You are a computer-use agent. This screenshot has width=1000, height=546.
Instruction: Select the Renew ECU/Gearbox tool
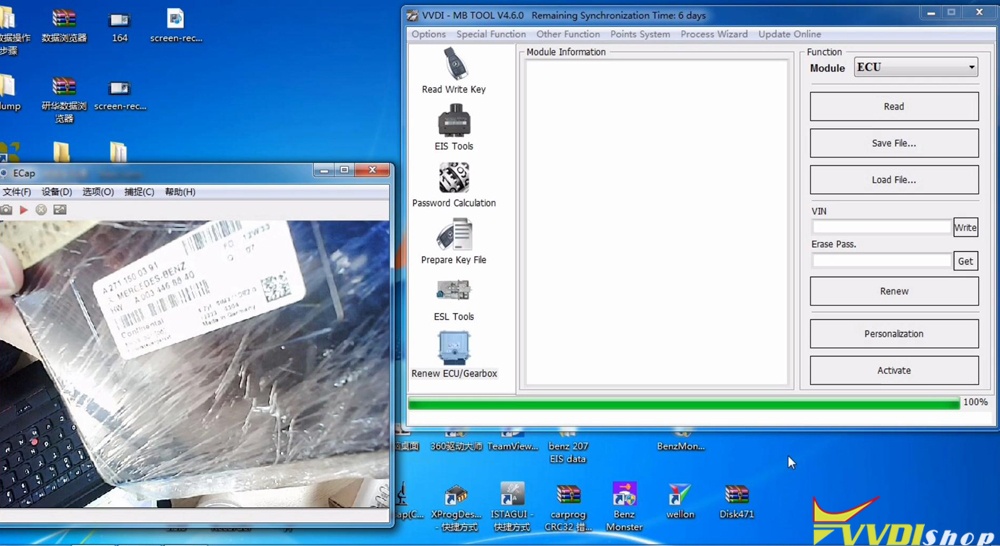click(453, 355)
